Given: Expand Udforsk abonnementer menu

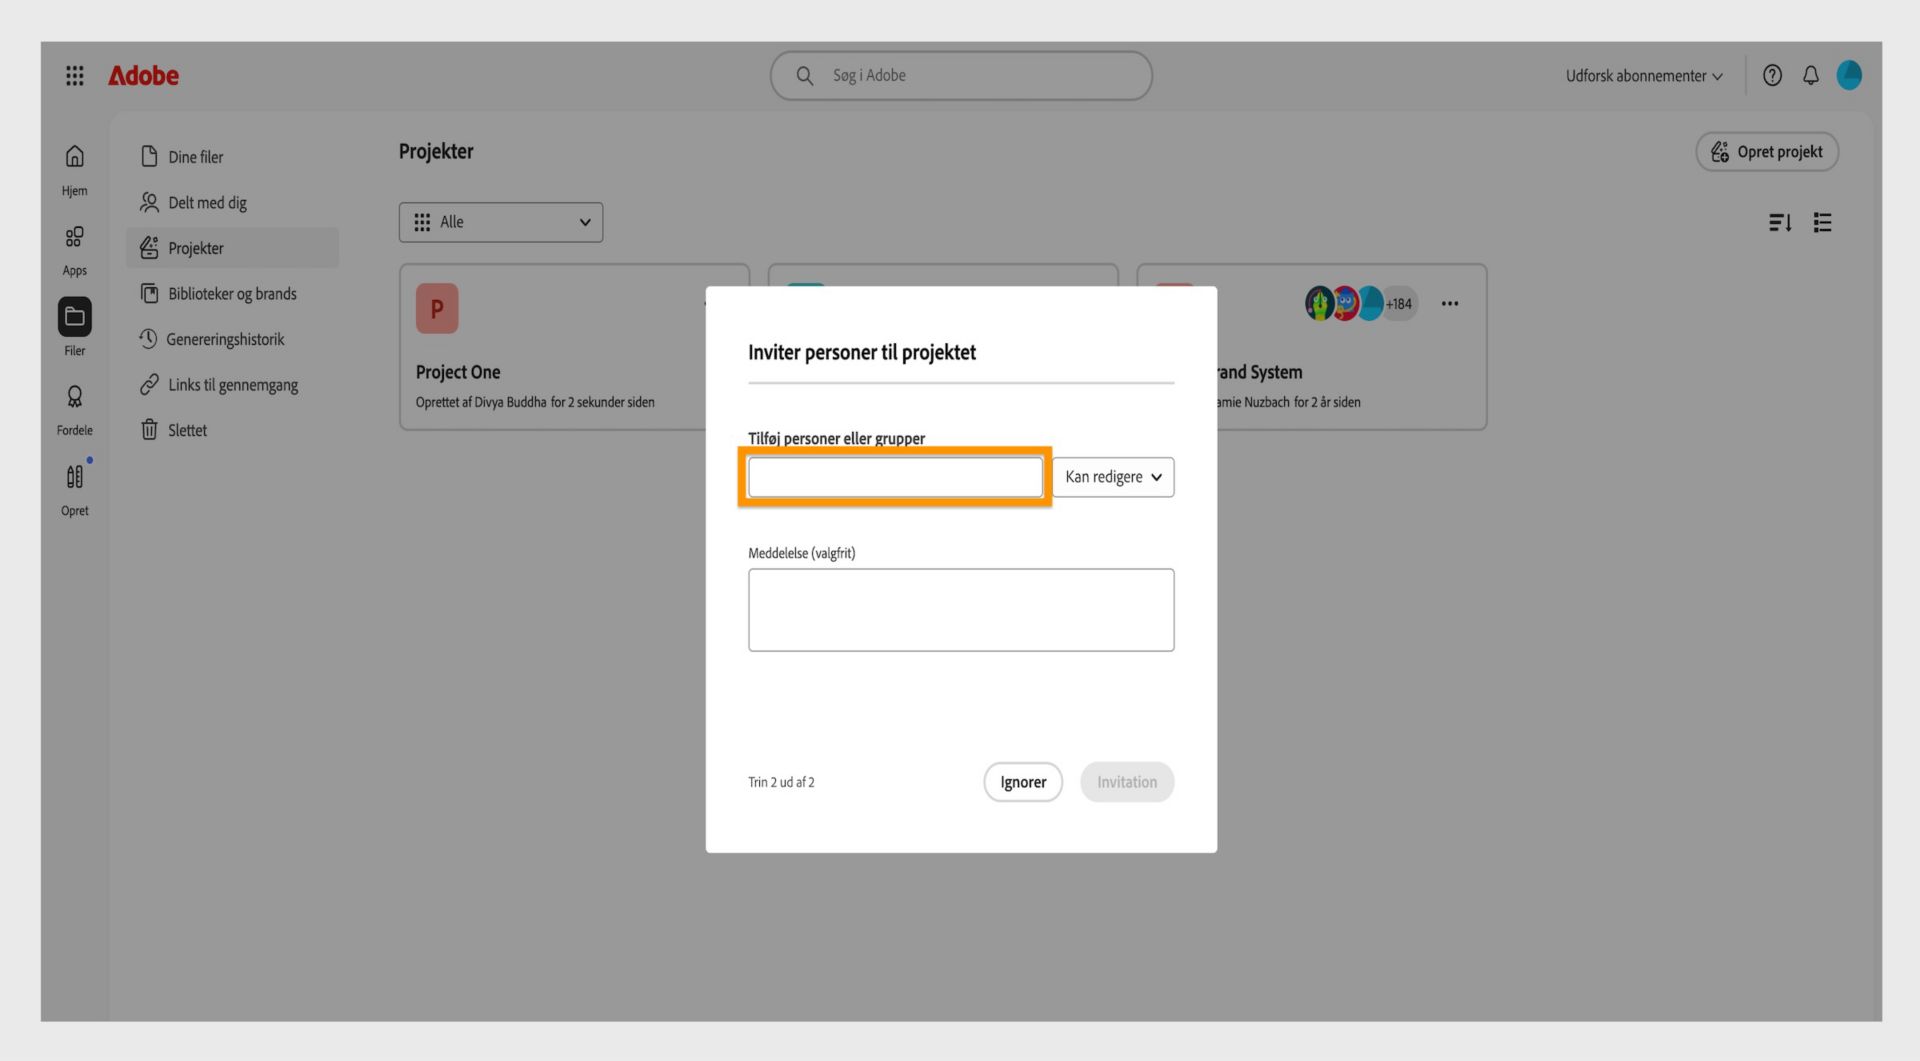Looking at the screenshot, I should [1644, 76].
